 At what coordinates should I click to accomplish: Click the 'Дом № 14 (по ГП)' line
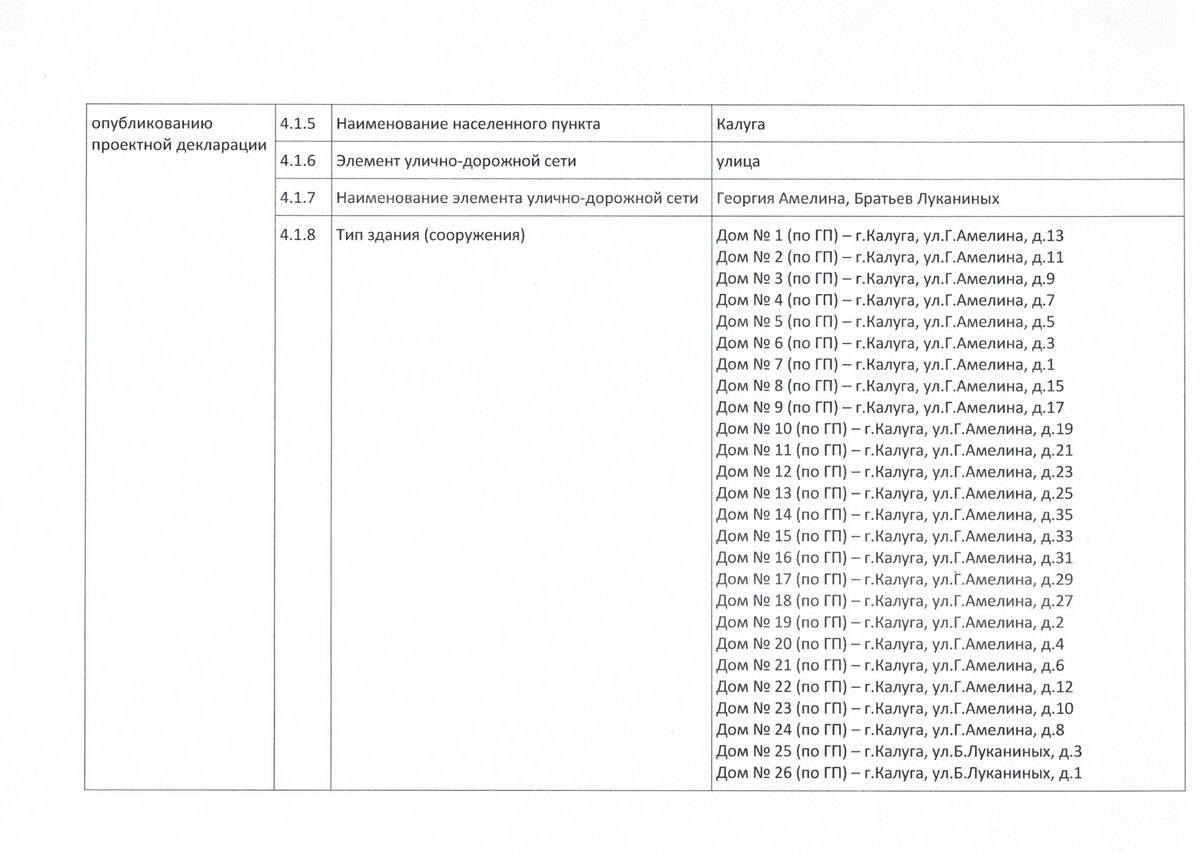(x=894, y=515)
